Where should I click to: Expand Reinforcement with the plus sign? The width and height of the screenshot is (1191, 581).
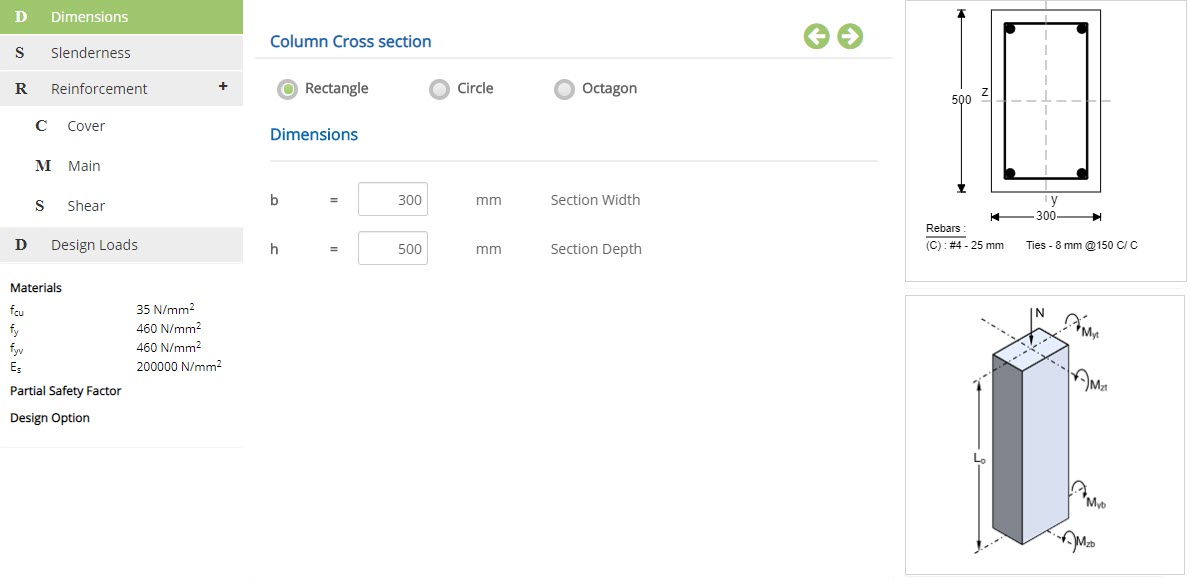223,87
